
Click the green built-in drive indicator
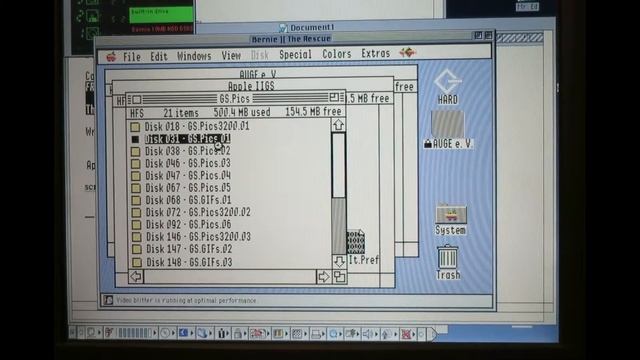pos(161,15)
